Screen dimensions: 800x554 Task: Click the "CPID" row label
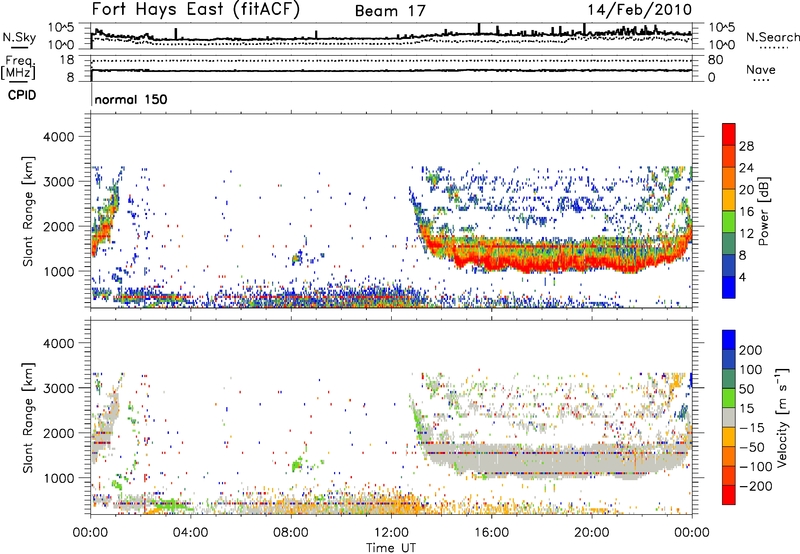pyautogui.click(x=22, y=95)
